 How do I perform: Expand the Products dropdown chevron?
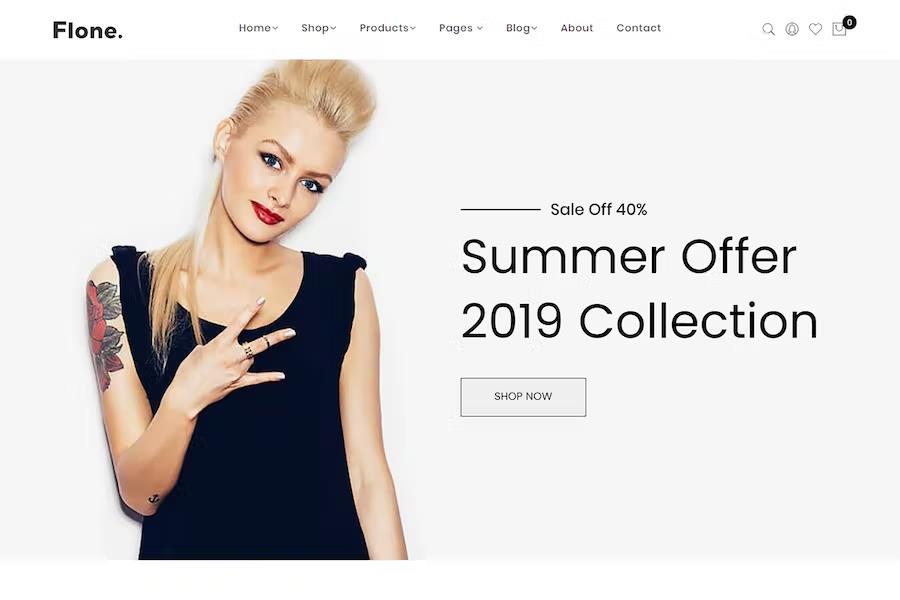412,28
